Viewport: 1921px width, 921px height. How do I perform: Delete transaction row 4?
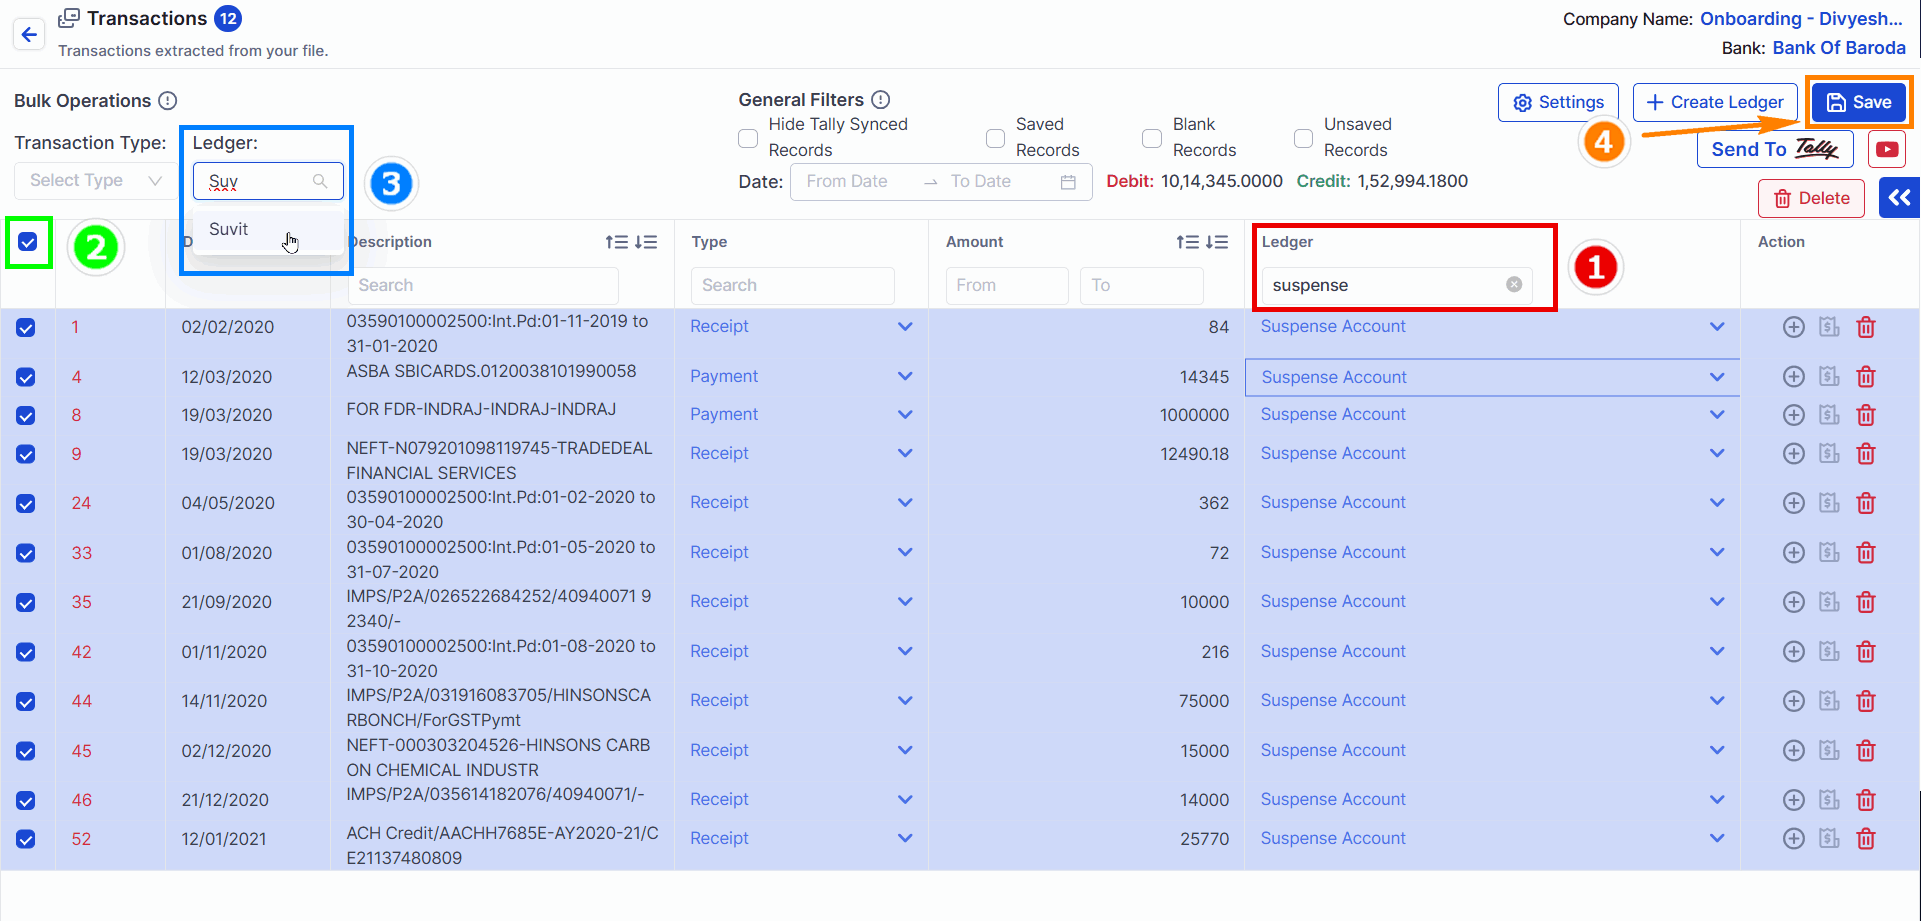coord(1866,377)
